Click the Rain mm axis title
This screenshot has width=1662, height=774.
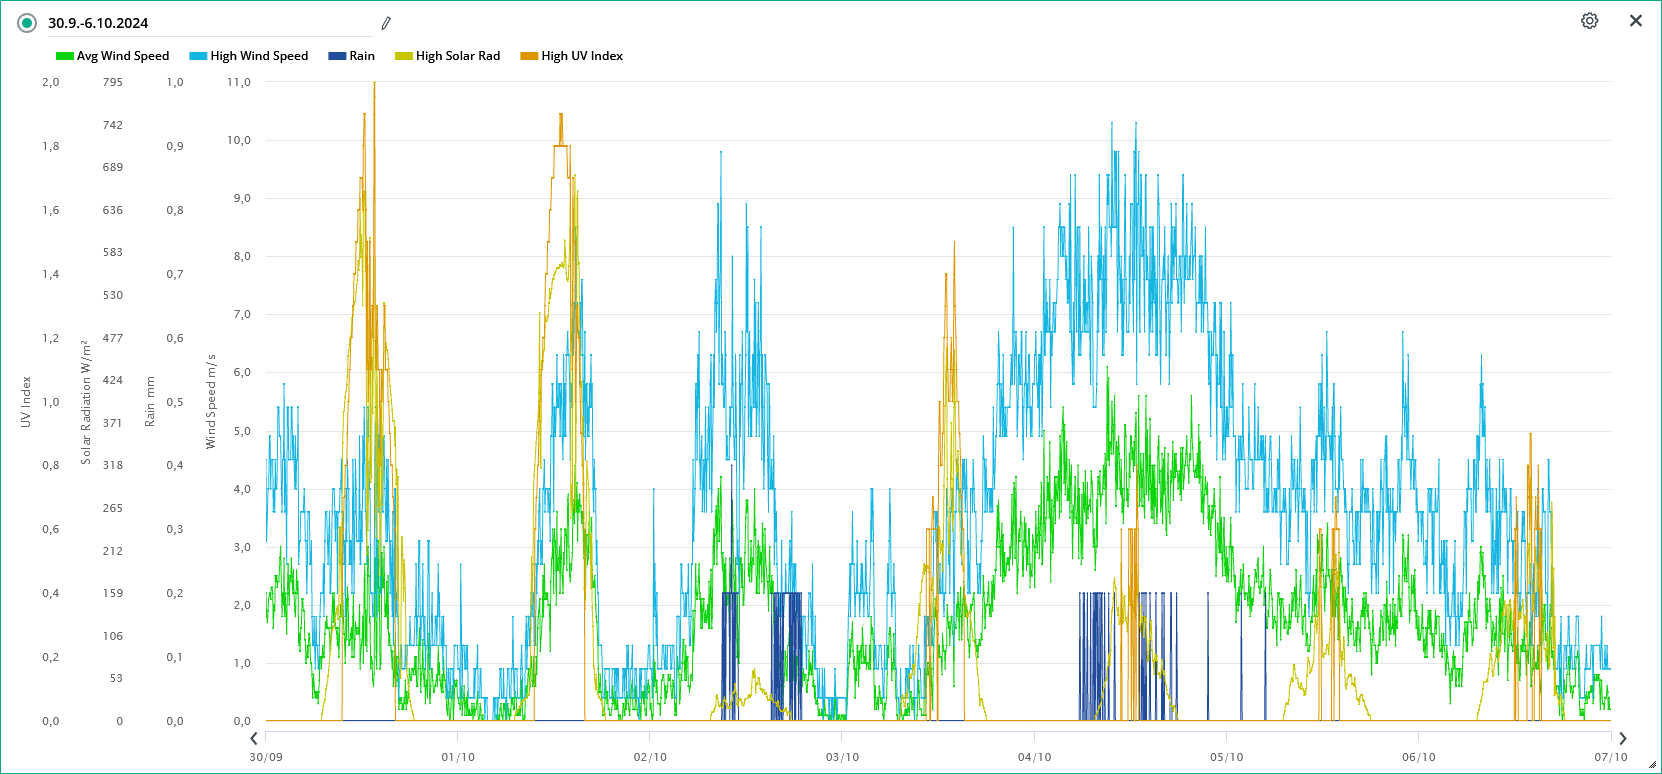[150, 401]
